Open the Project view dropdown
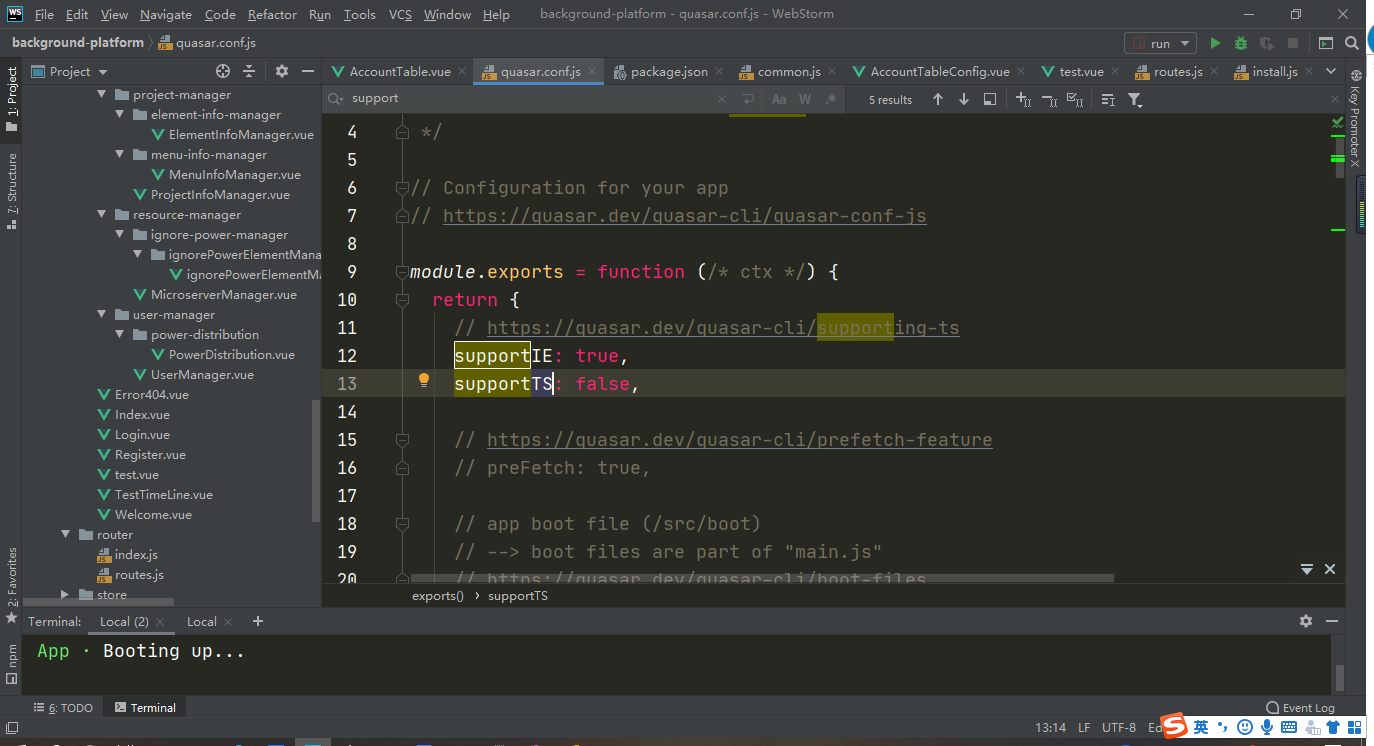 70,71
